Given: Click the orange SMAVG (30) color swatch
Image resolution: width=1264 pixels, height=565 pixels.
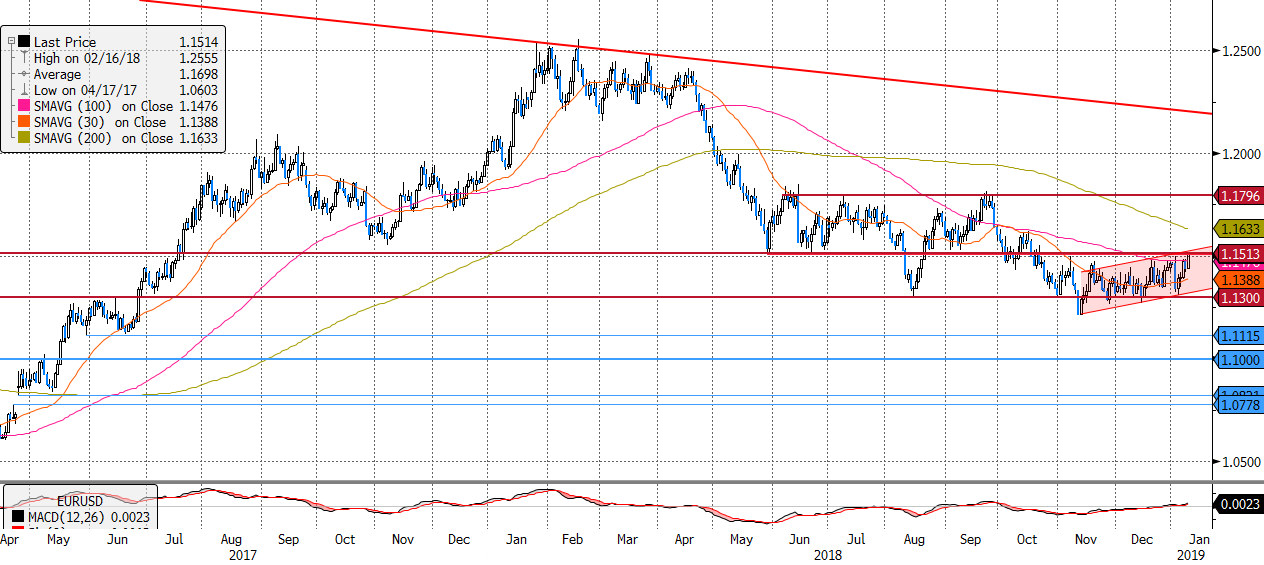Looking at the screenshot, I should point(24,122).
